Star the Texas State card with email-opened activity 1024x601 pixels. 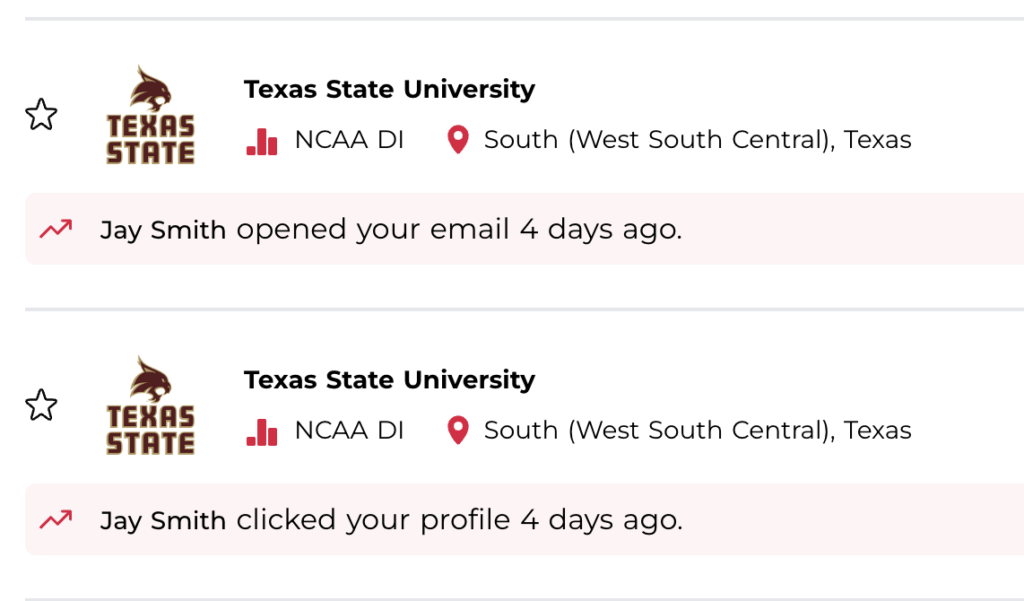point(41,114)
